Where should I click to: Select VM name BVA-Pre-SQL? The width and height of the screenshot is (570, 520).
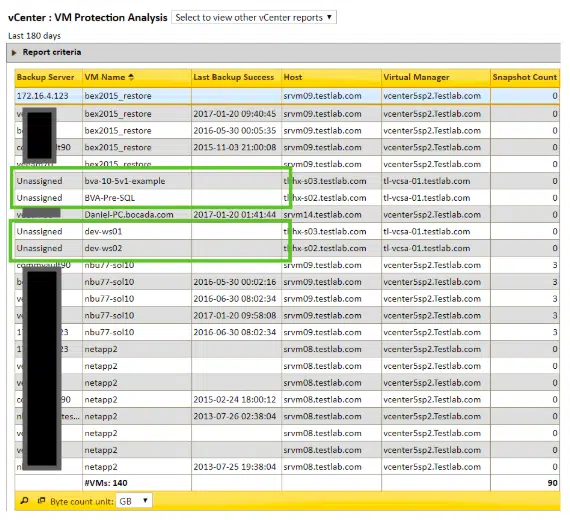tap(110, 198)
